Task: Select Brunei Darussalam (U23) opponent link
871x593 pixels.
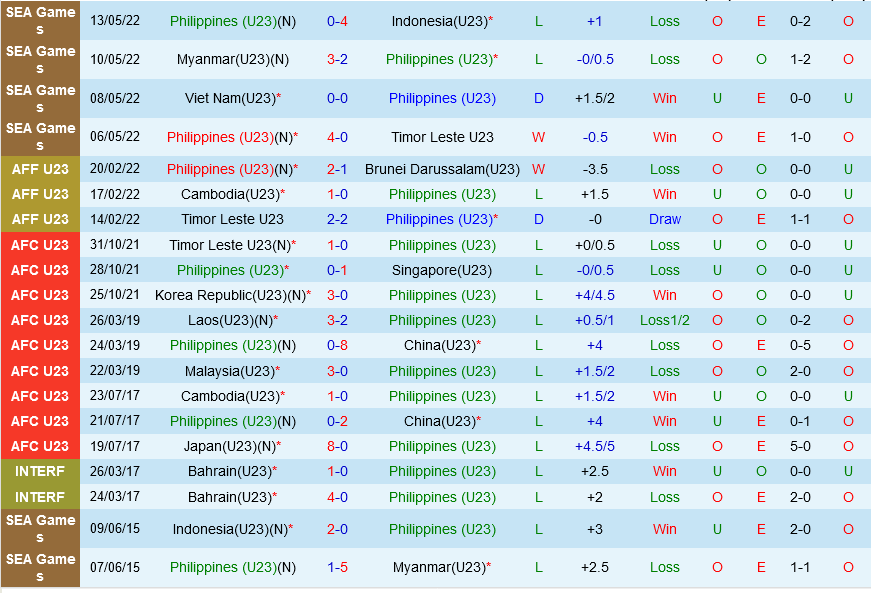Action: (x=442, y=169)
